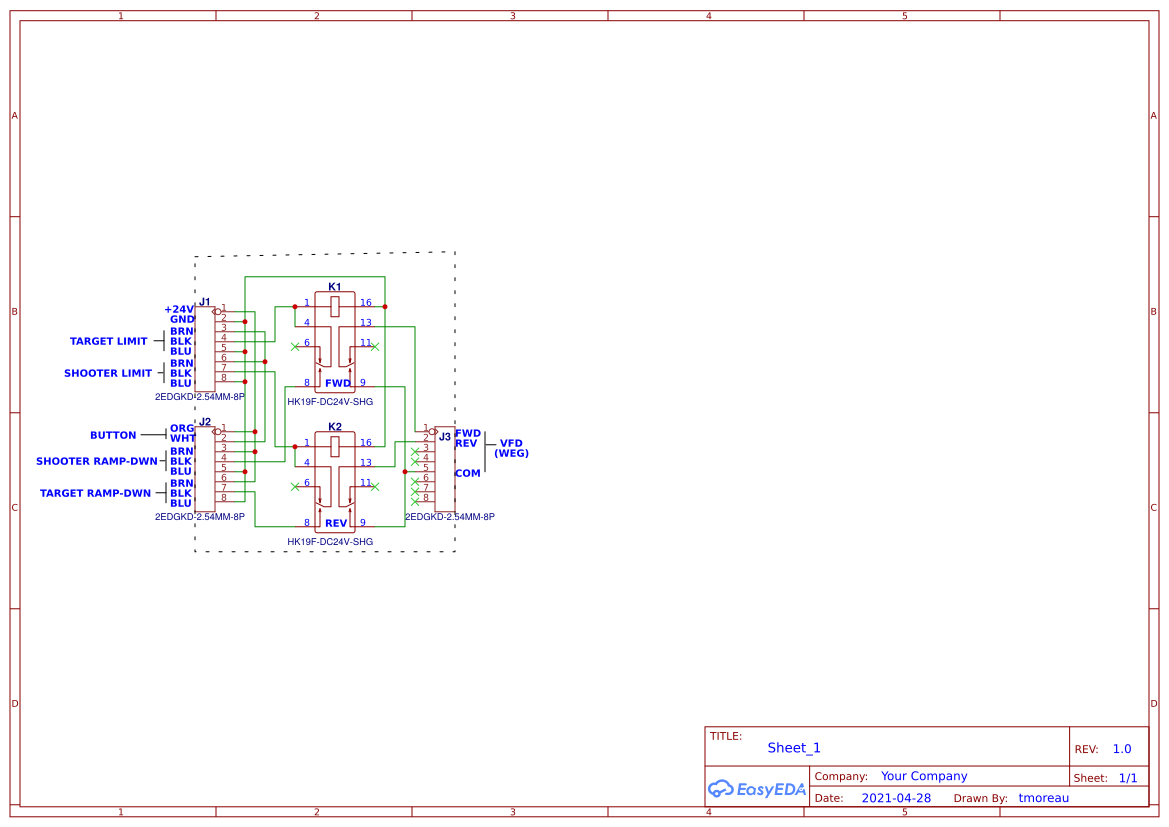Click the no-connect cross on K1 pin 6
Screen dimensions: 1169x827
(295, 345)
